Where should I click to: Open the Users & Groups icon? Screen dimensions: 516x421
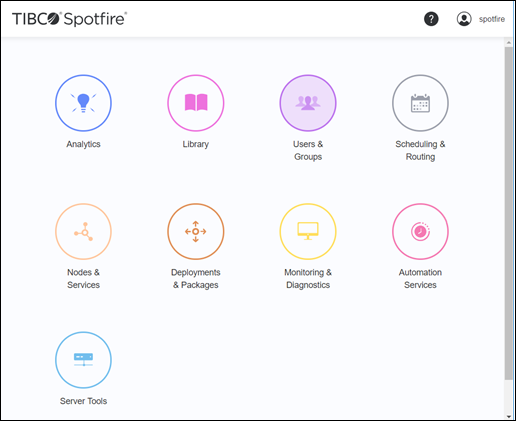308,103
